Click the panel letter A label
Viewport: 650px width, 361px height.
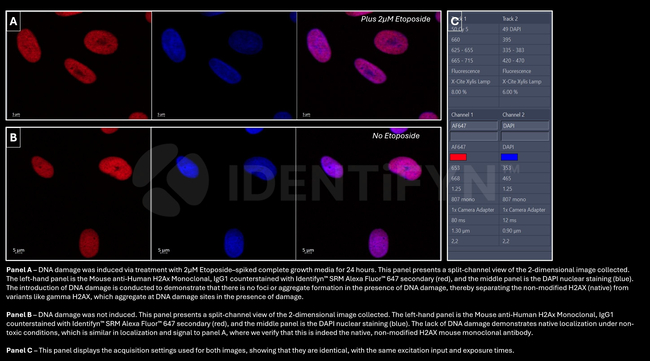pyautogui.click(x=13, y=21)
